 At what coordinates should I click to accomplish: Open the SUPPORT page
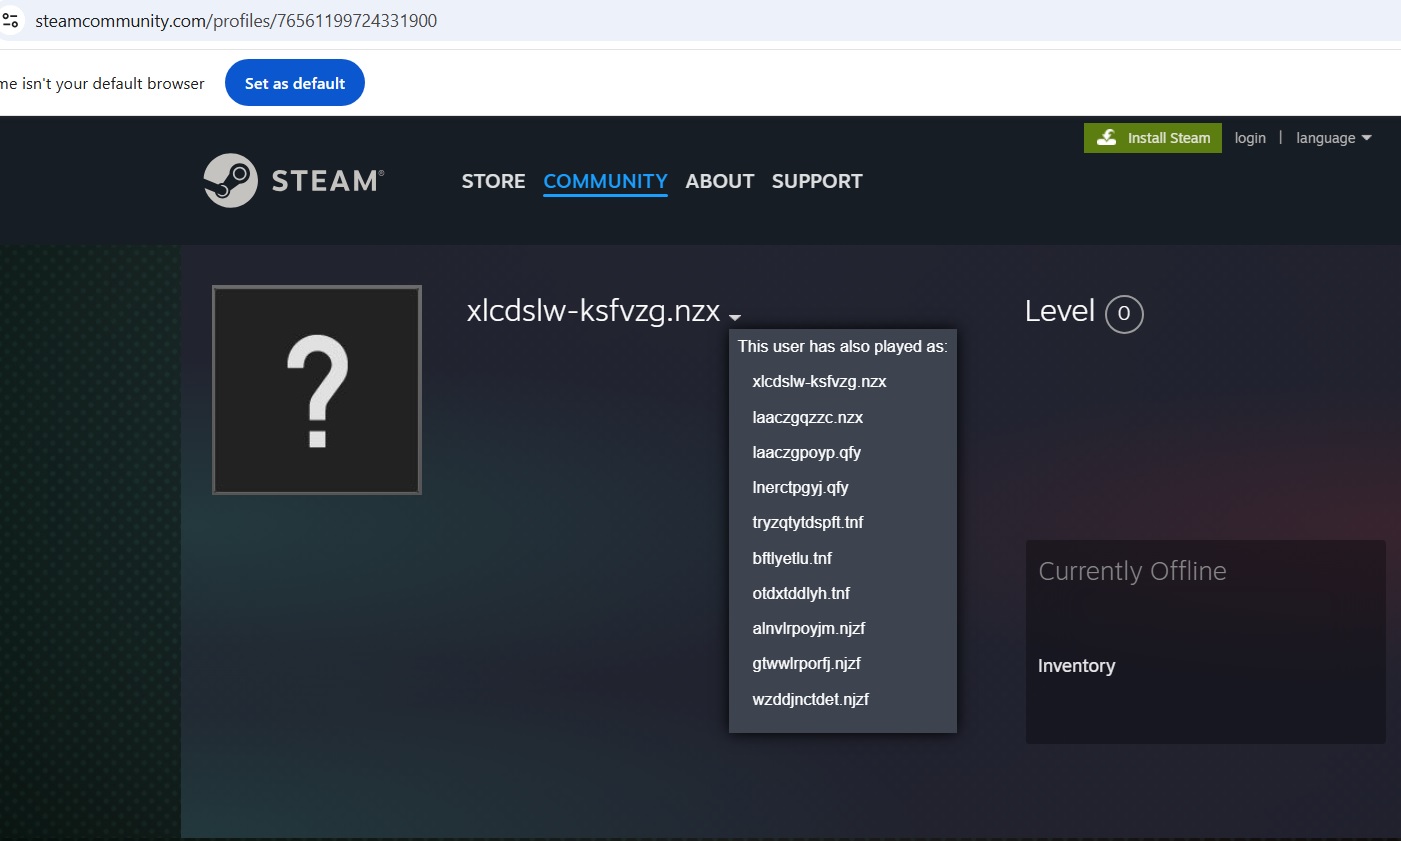(x=816, y=181)
